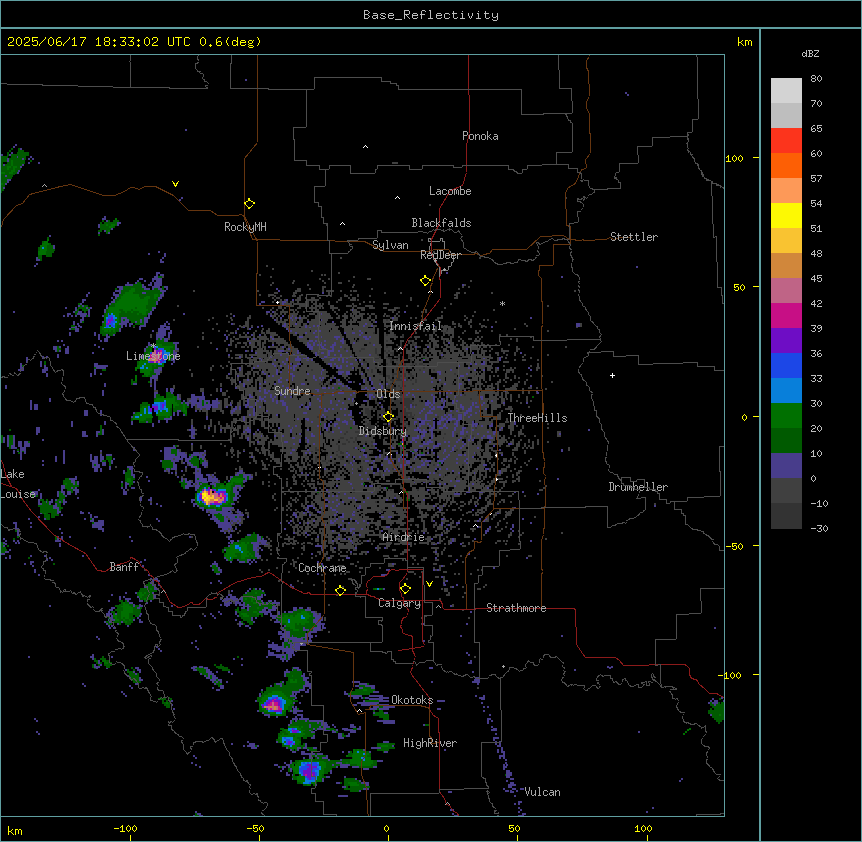Click the km unit label at top right

coord(745,42)
